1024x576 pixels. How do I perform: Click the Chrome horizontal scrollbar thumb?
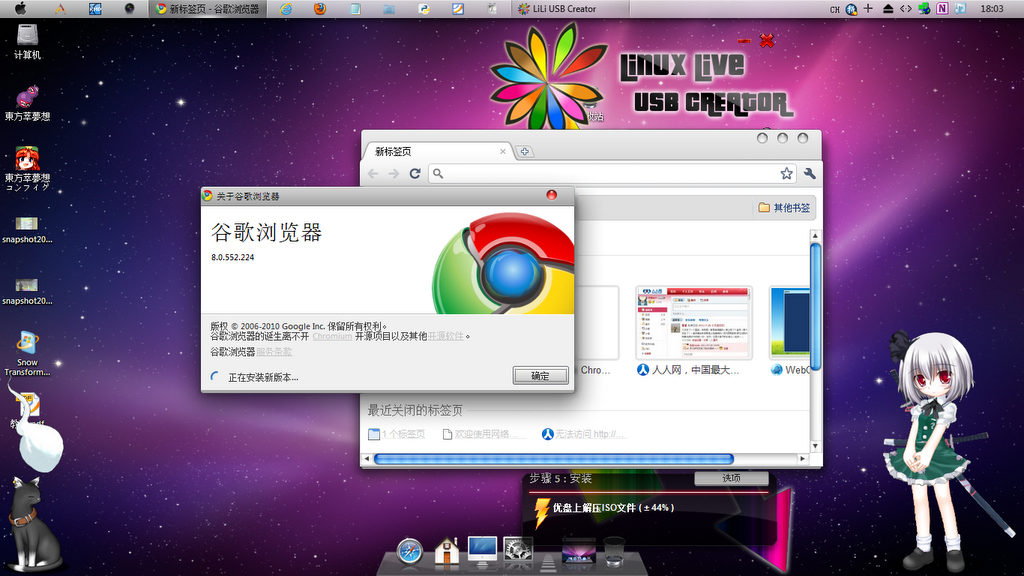554,459
